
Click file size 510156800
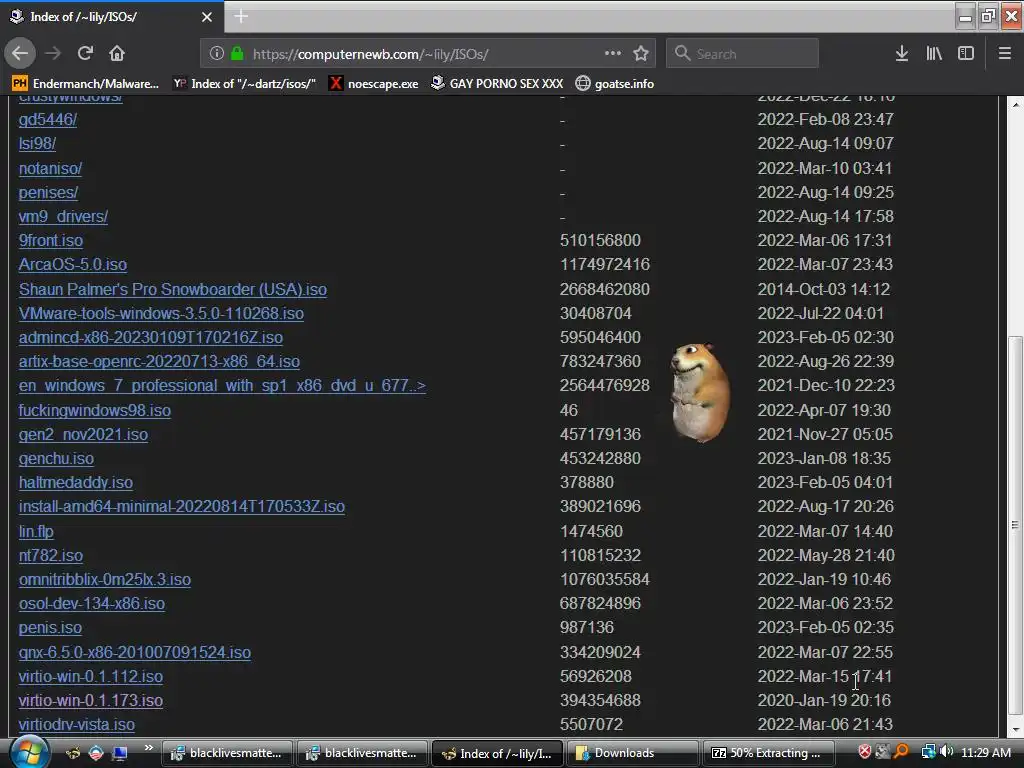600,240
